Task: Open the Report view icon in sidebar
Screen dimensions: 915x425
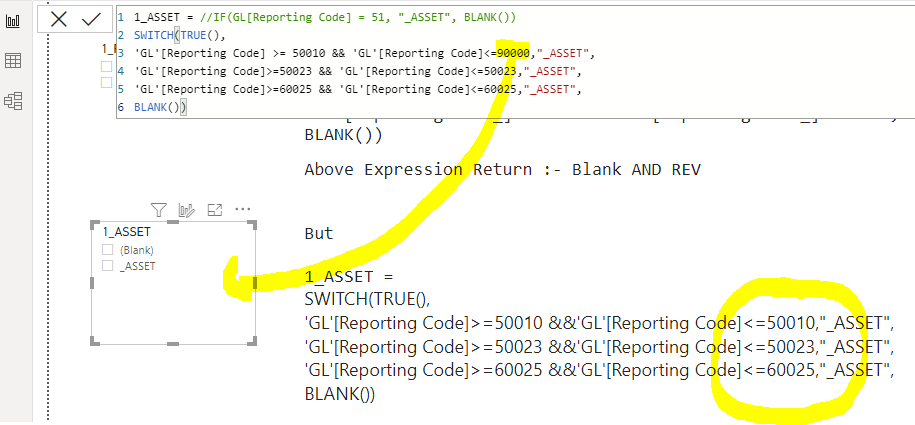Action: [x=13, y=22]
